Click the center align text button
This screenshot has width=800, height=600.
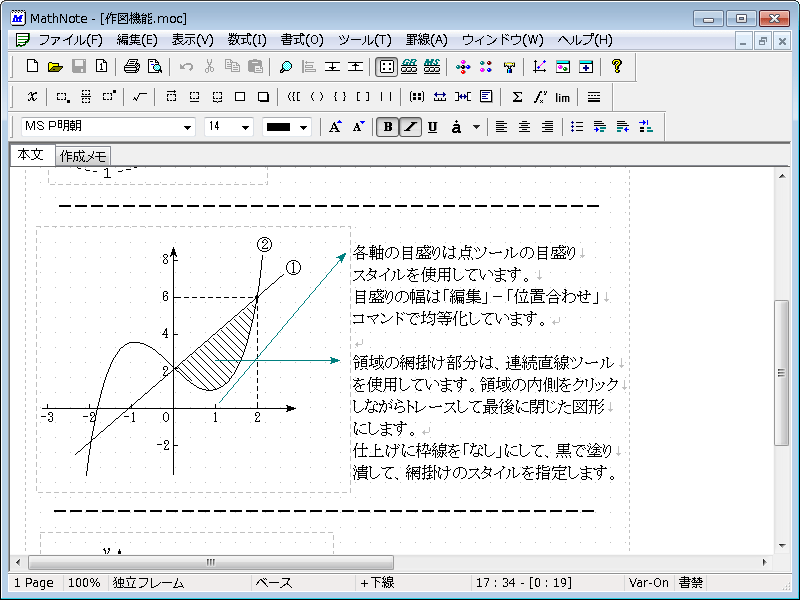(x=524, y=127)
